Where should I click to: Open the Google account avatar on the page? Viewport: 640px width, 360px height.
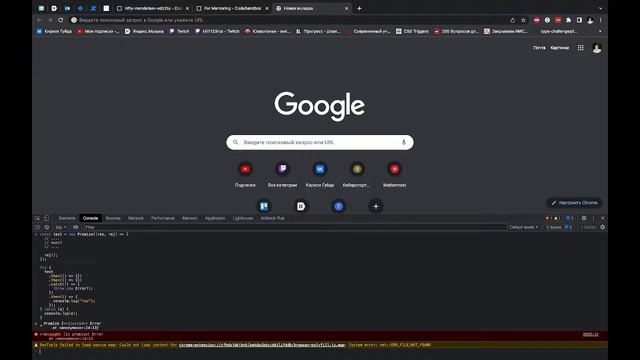click(597, 48)
